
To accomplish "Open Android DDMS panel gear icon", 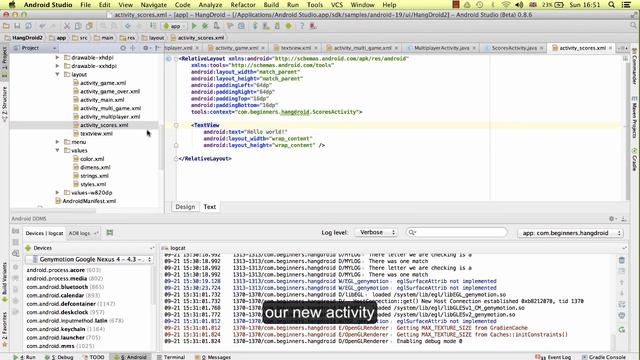I will click(x=612, y=219).
